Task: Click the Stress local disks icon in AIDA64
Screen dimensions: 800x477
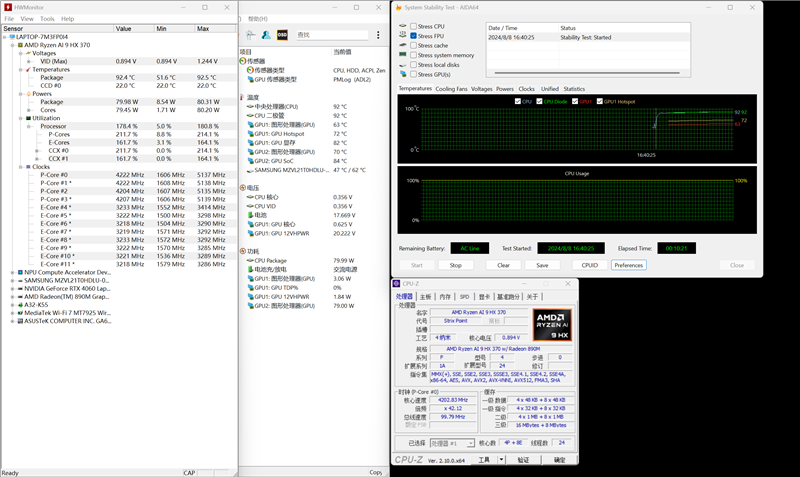Action: coord(403,65)
